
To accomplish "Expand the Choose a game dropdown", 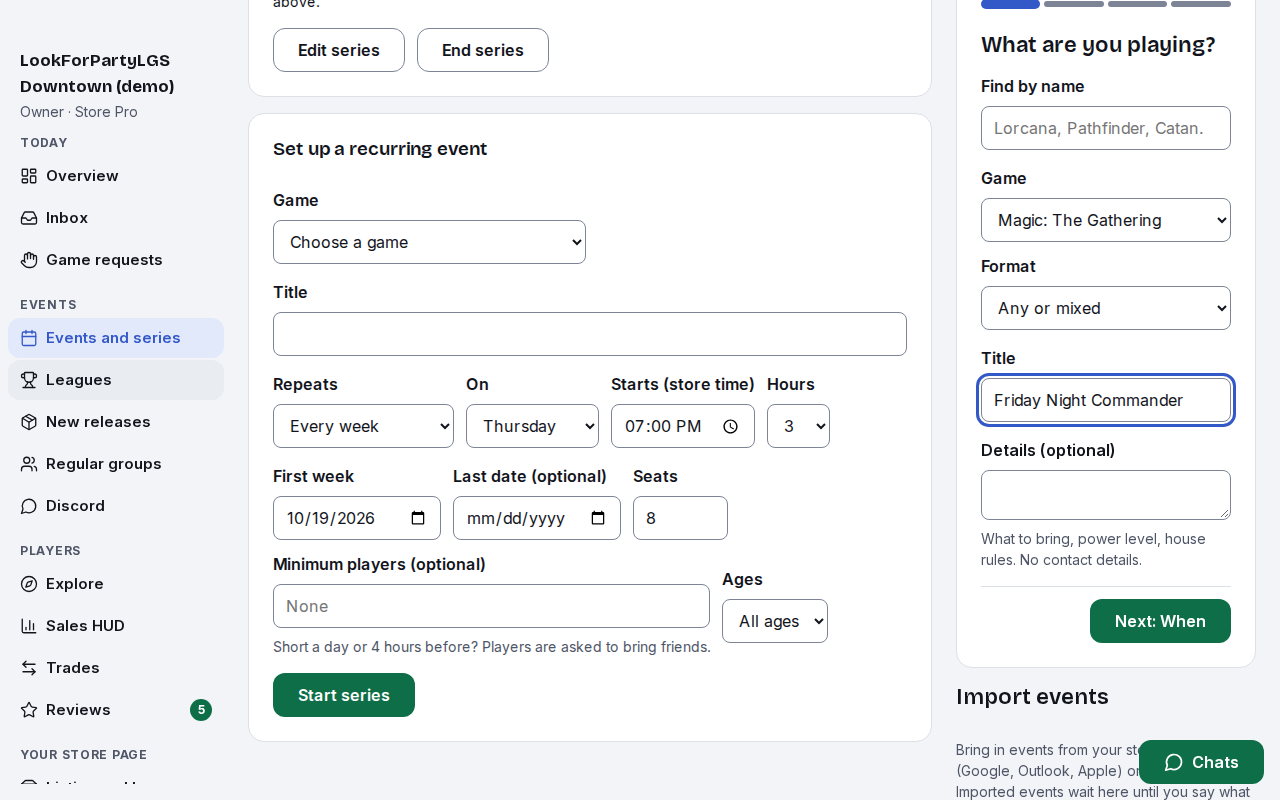I will coord(429,242).
